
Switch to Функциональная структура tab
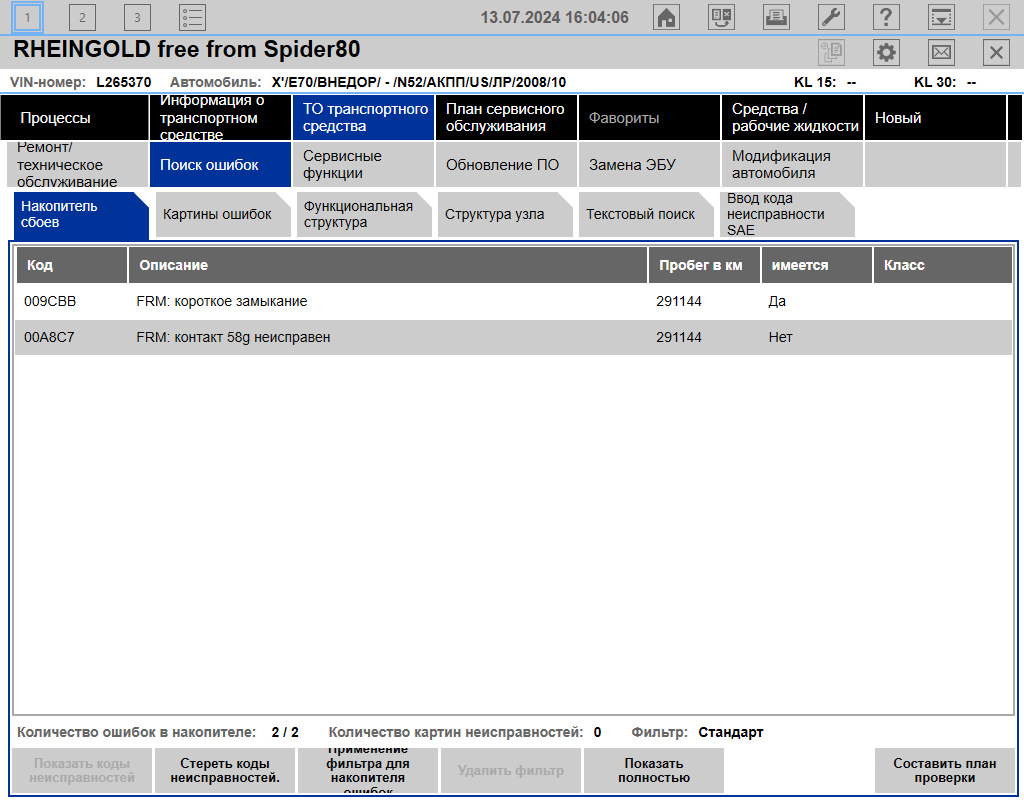tap(364, 214)
